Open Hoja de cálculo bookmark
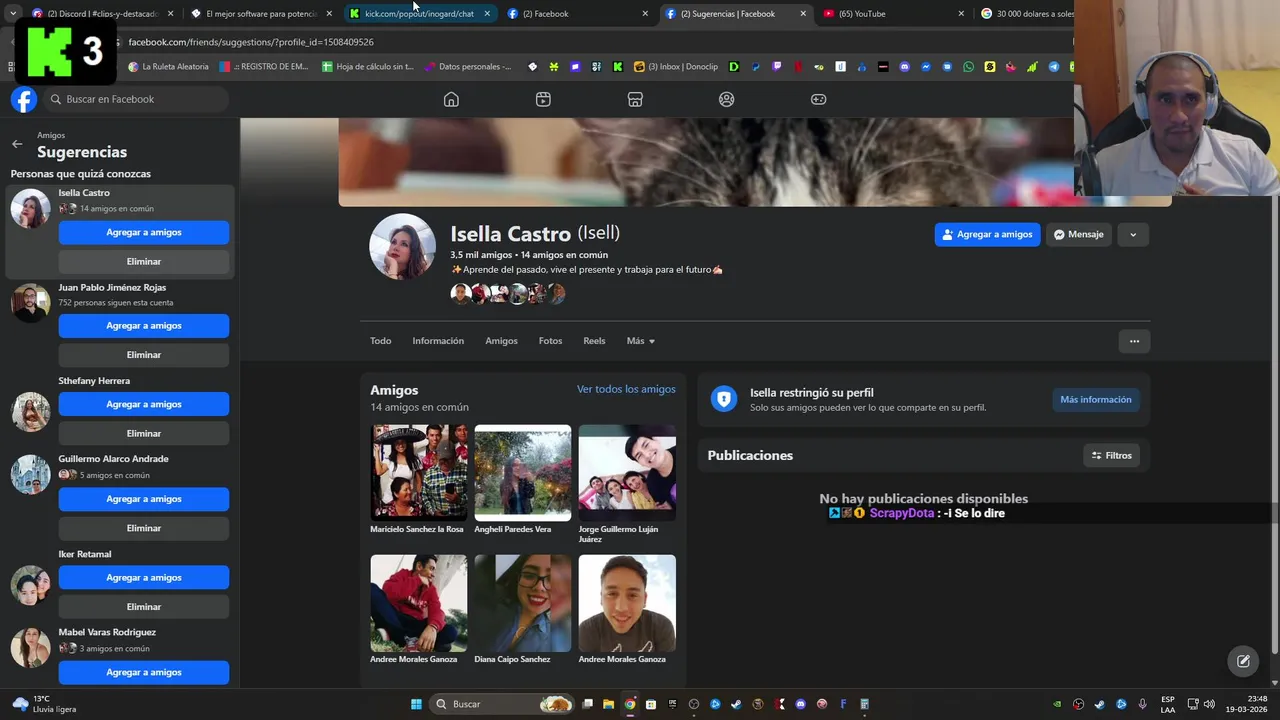This screenshot has height=720, width=1280. 368,67
